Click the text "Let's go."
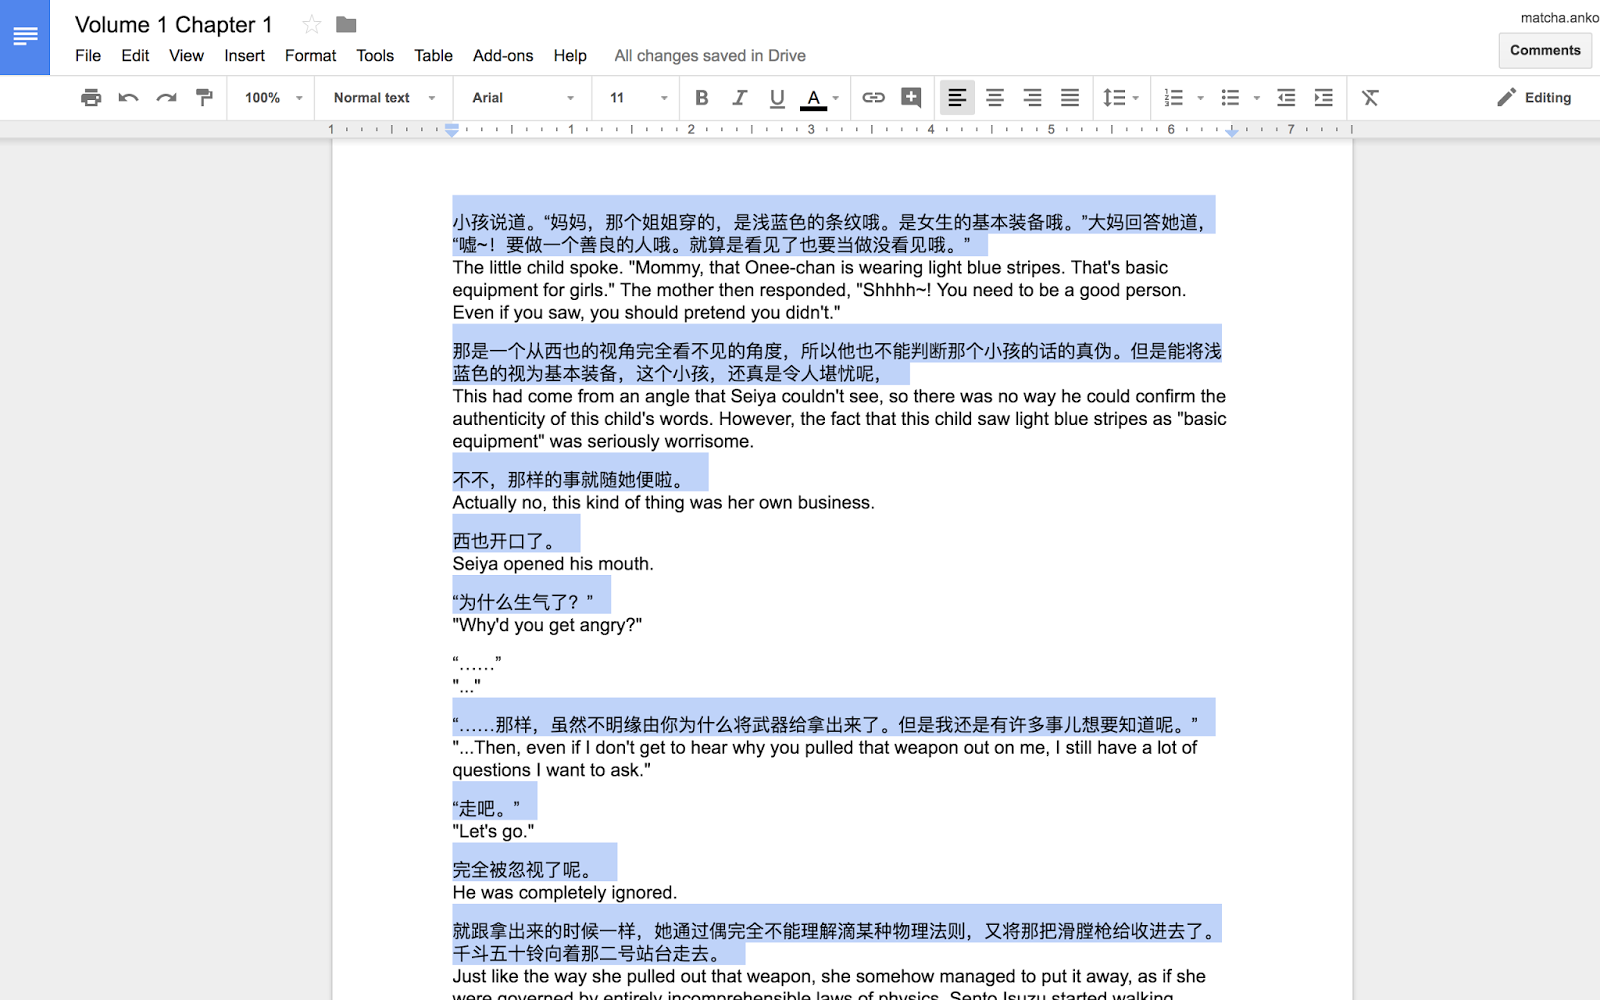1600x1000 pixels. click(x=493, y=832)
